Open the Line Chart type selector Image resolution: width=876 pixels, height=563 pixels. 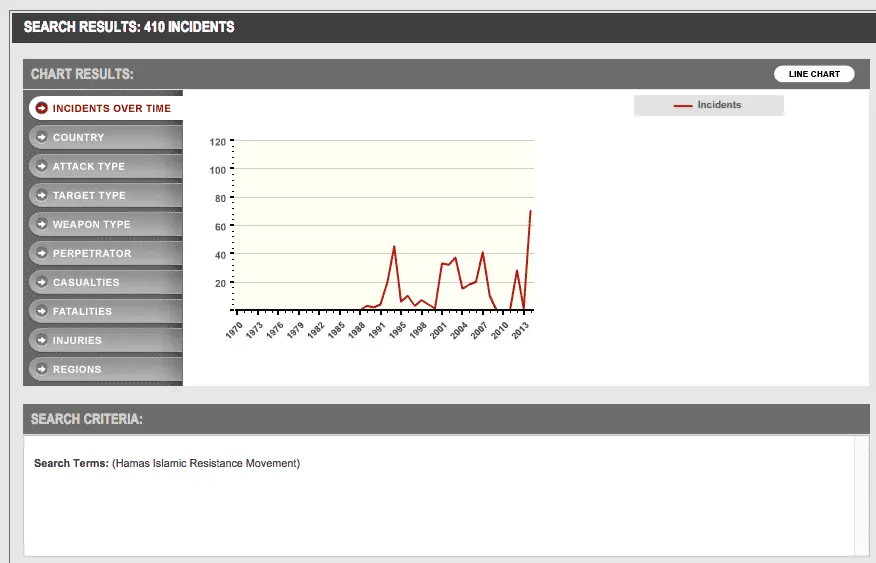click(x=813, y=74)
